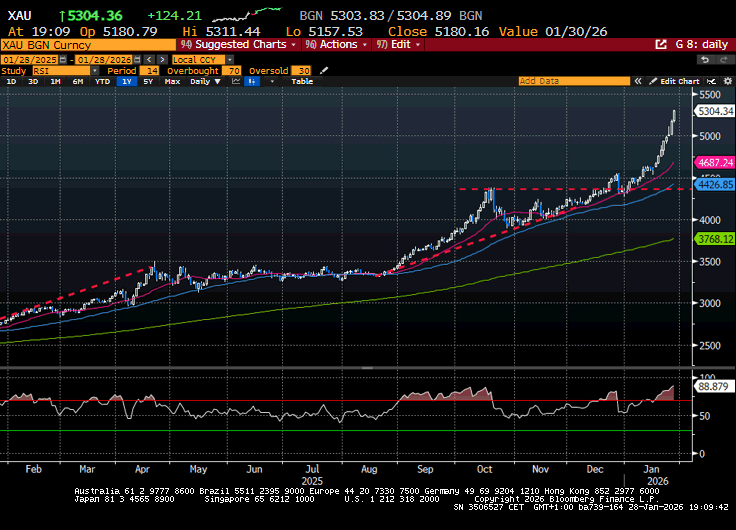Open the Actions menu
The image size is (736, 530).
[x=337, y=45]
